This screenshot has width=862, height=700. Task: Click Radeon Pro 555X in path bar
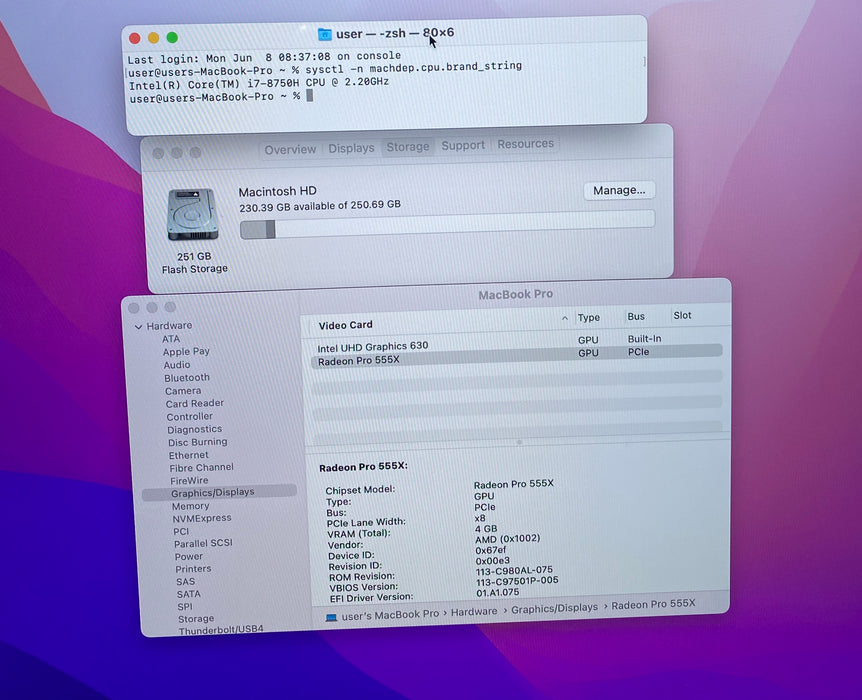[653, 604]
